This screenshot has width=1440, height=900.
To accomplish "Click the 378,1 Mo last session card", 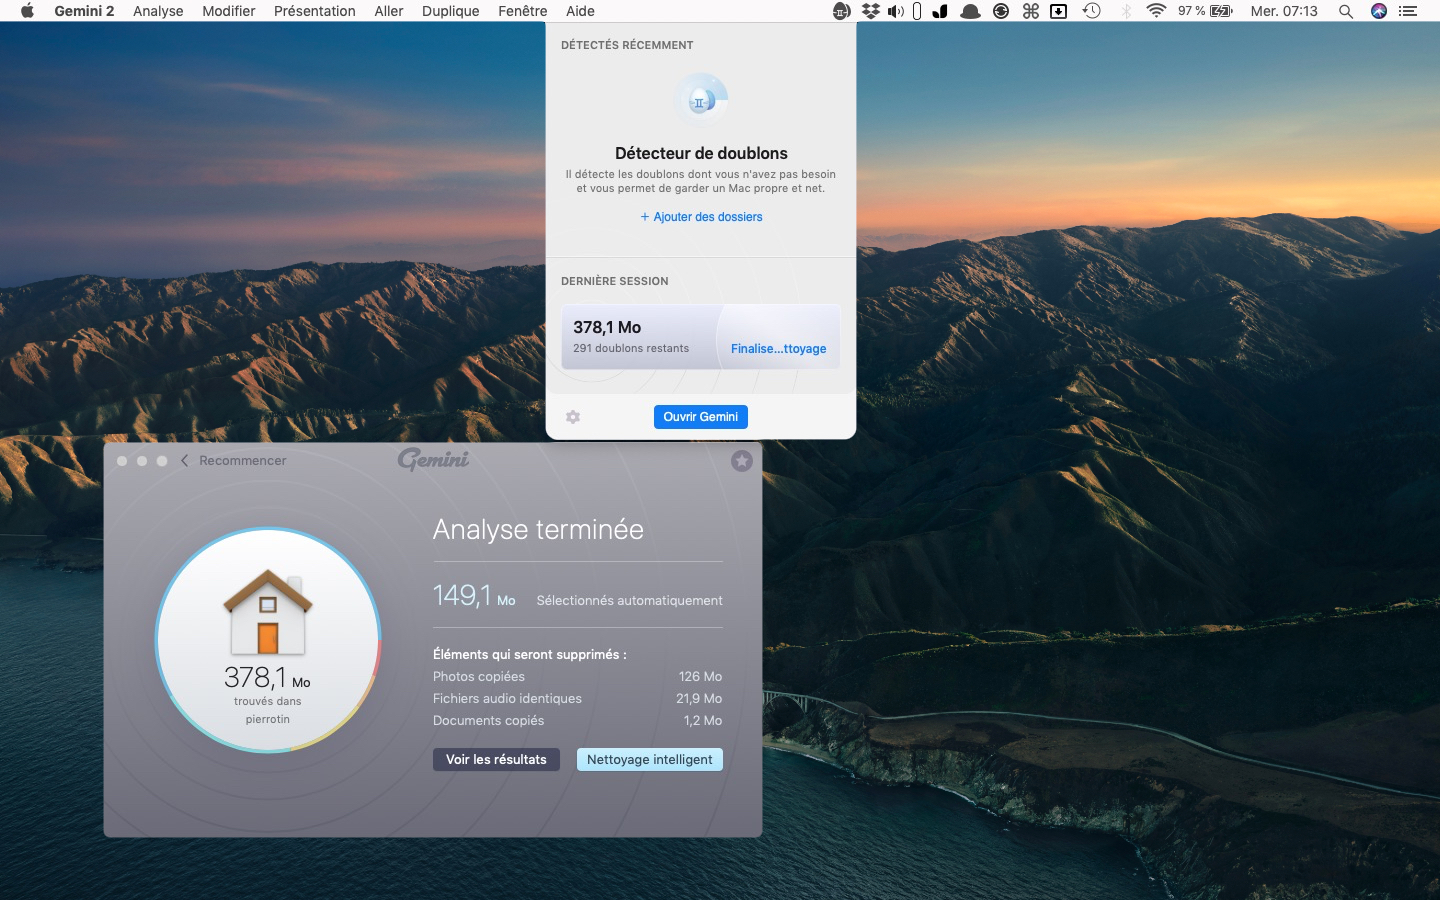I will coord(701,337).
